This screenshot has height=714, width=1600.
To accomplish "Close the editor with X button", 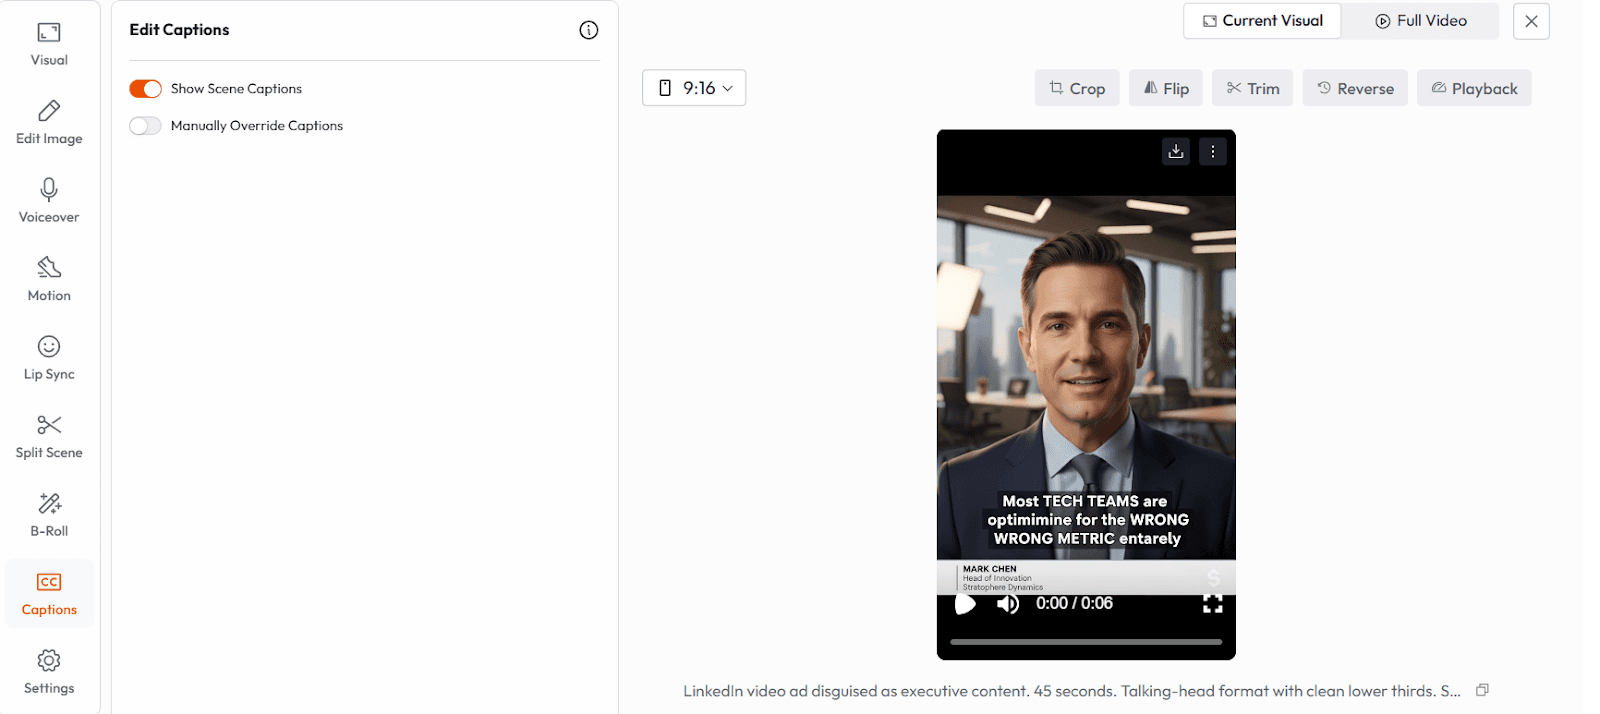I will click(x=1531, y=21).
